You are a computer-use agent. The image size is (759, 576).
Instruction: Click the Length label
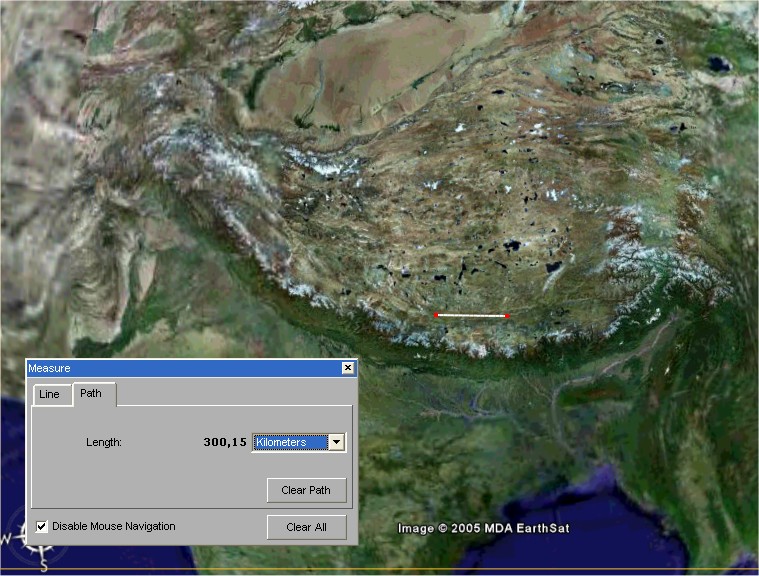coord(104,442)
